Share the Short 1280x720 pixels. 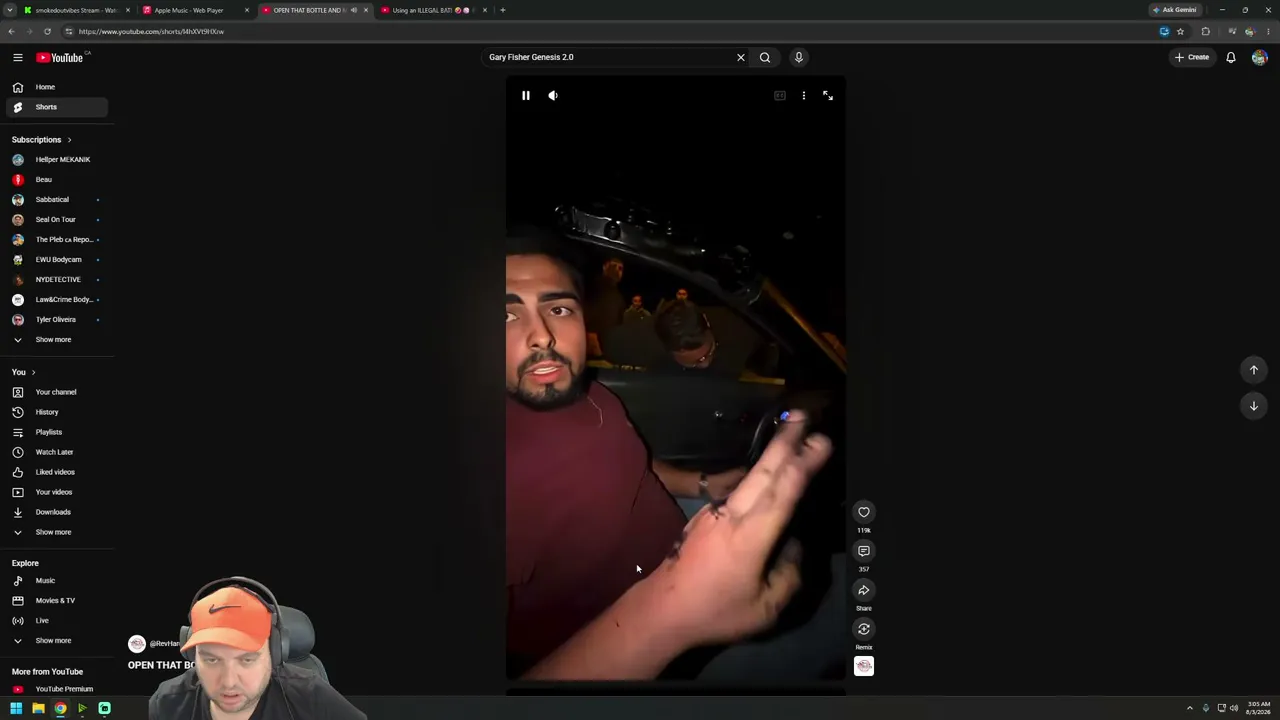click(x=864, y=590)
